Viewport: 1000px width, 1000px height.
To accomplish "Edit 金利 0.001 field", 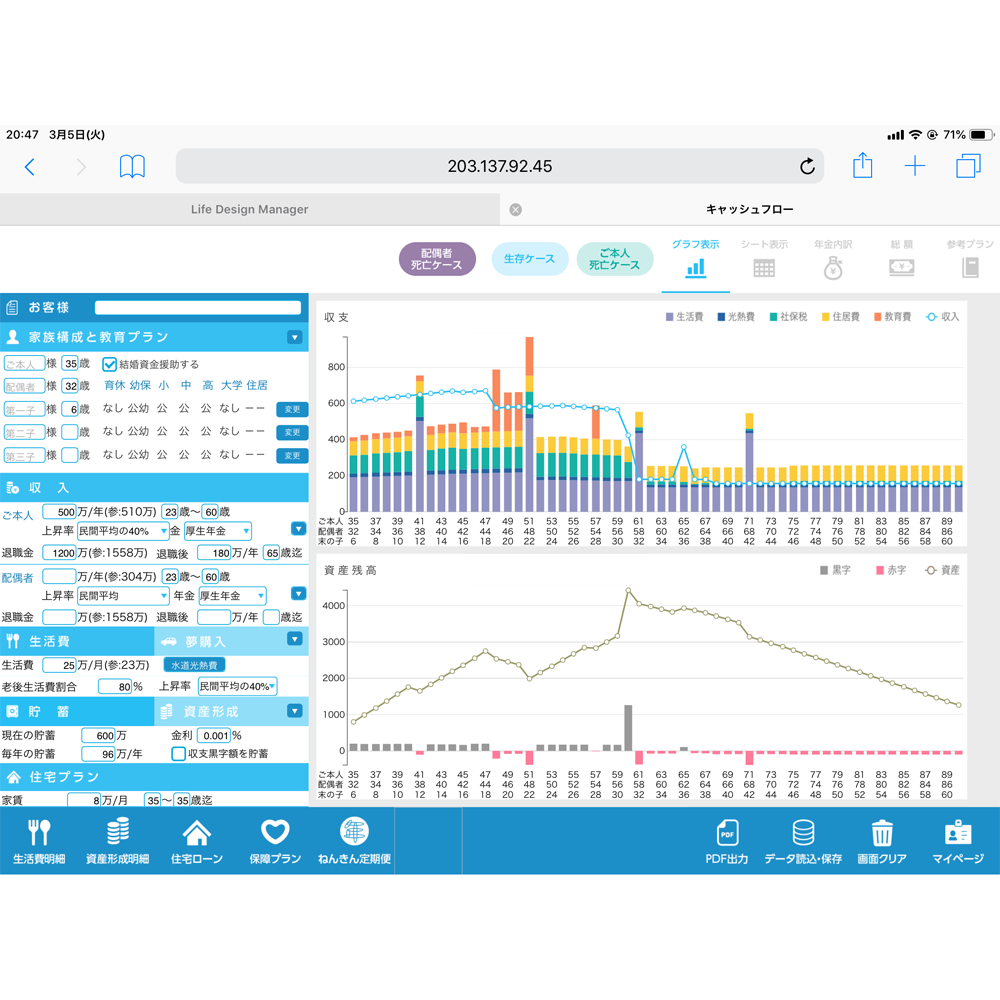I will point(214,735).
